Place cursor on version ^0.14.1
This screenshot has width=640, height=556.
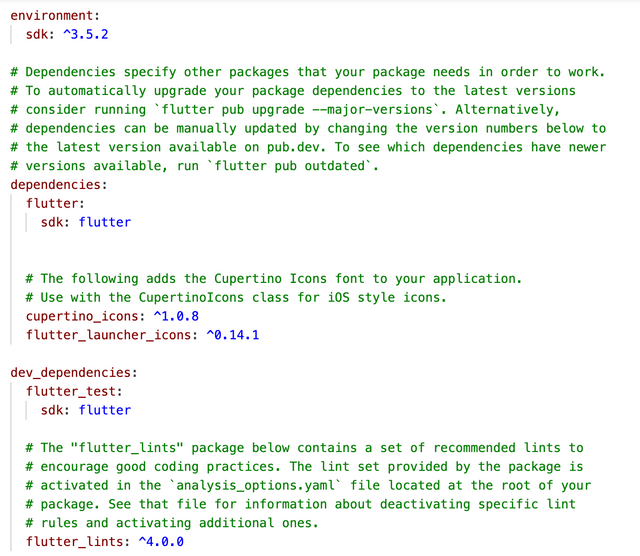pyautogui.click(x=232, y=335)
